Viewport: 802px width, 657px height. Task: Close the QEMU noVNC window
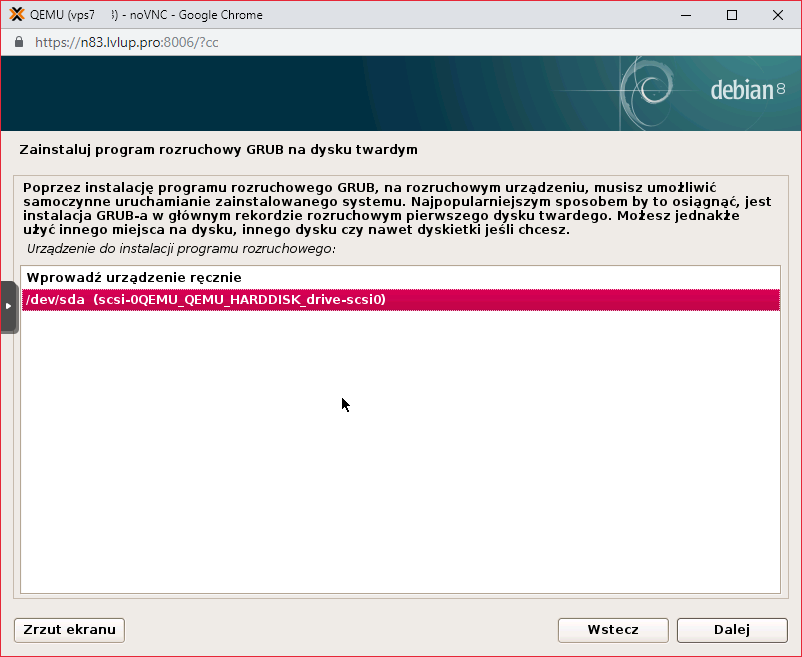point(778,15)
